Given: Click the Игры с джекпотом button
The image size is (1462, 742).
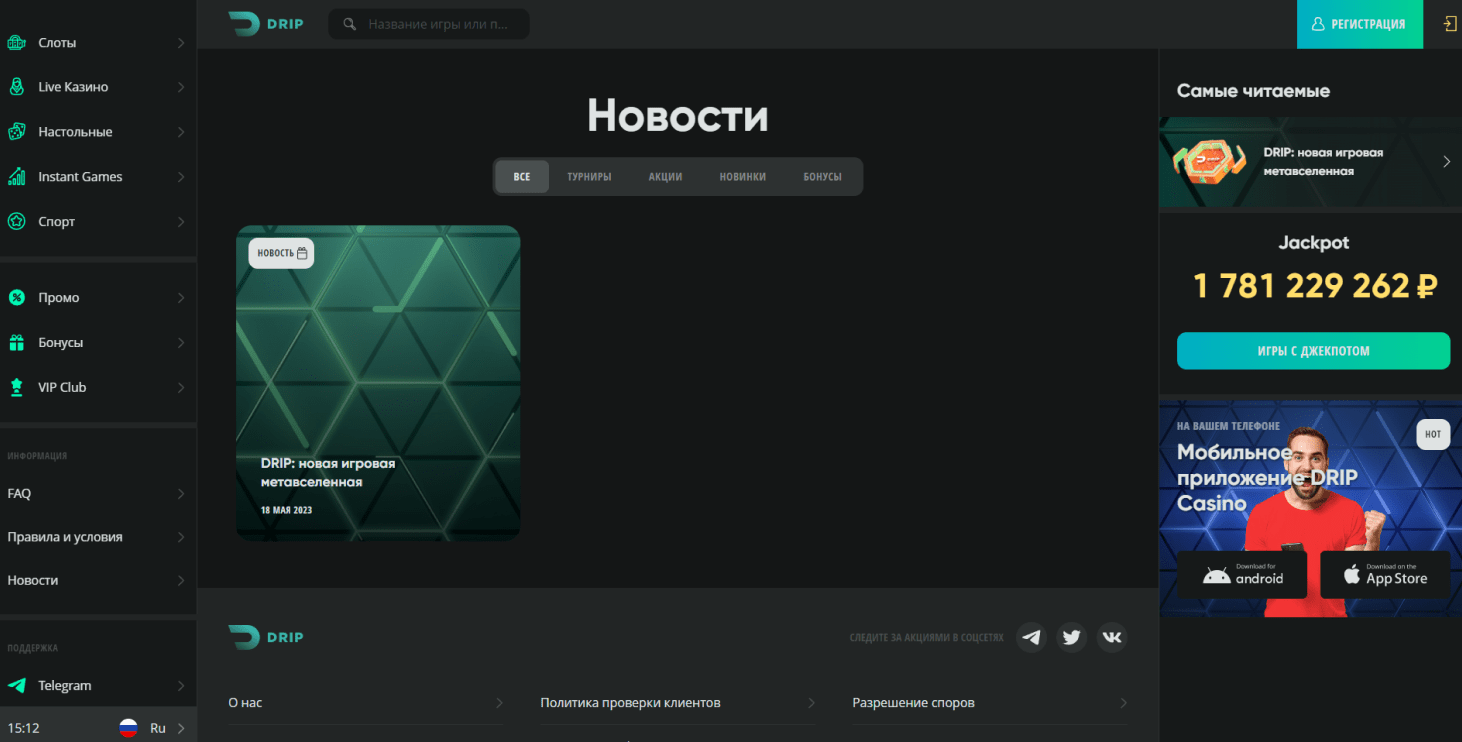Looking at the screenshot, I should click(1313, 351).
